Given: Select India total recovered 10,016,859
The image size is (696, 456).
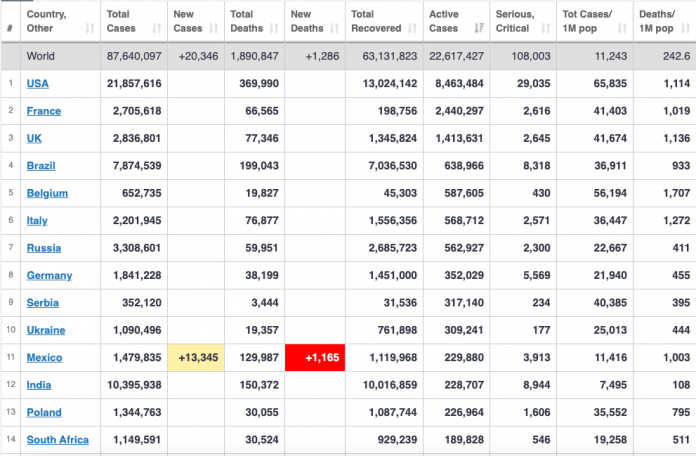Looking at the screenshot, I should [x=390, y=385].
